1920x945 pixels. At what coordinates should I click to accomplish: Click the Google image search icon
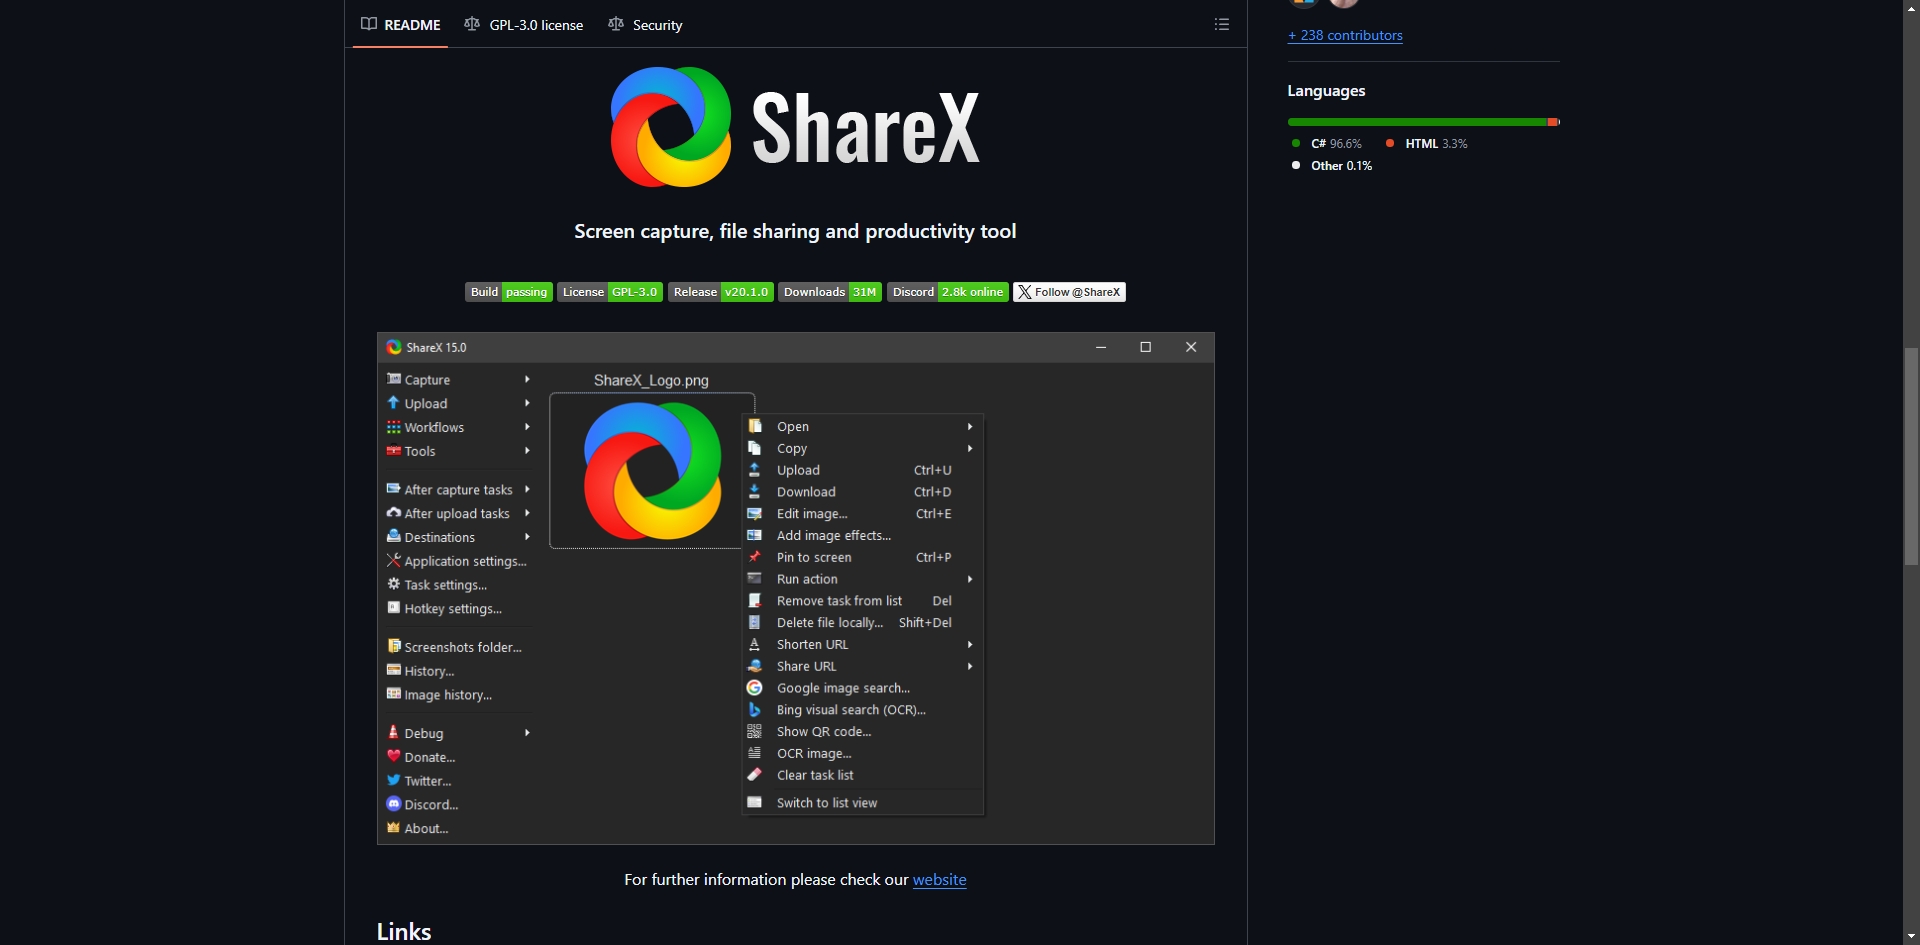[755, 688]
